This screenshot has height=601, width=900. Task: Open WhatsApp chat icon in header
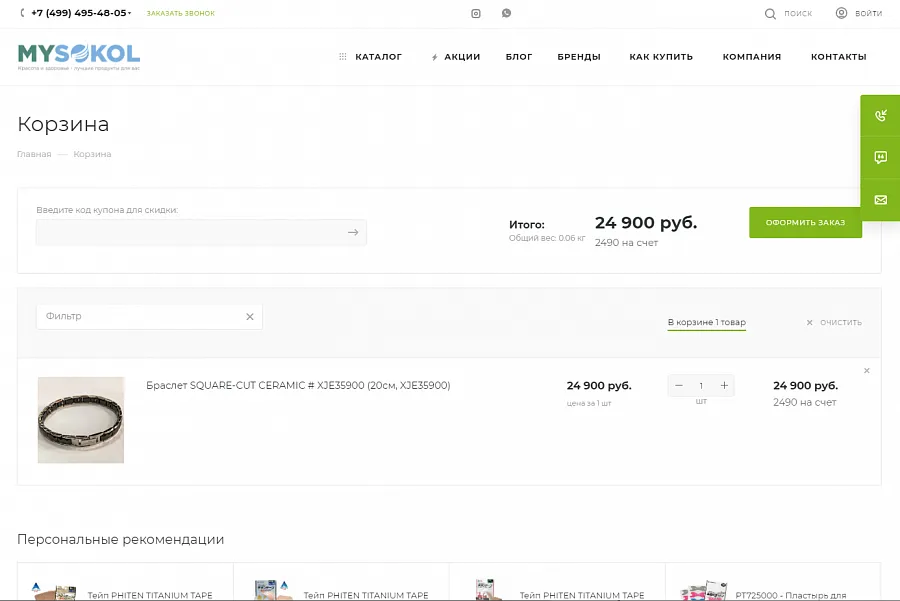506,13
